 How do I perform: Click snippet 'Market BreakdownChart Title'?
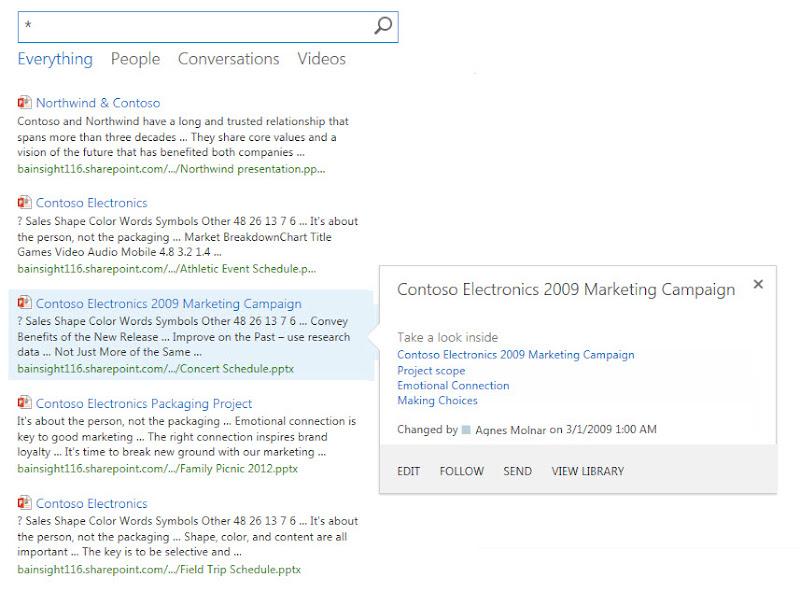[x=258, y=237]
